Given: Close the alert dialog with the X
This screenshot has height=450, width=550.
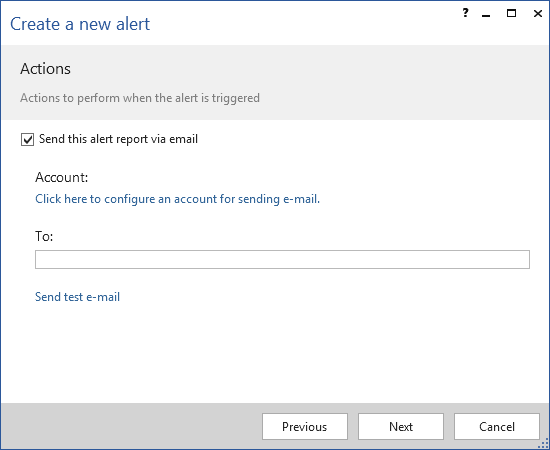Looking at the screenshot, I should (537, 13).
